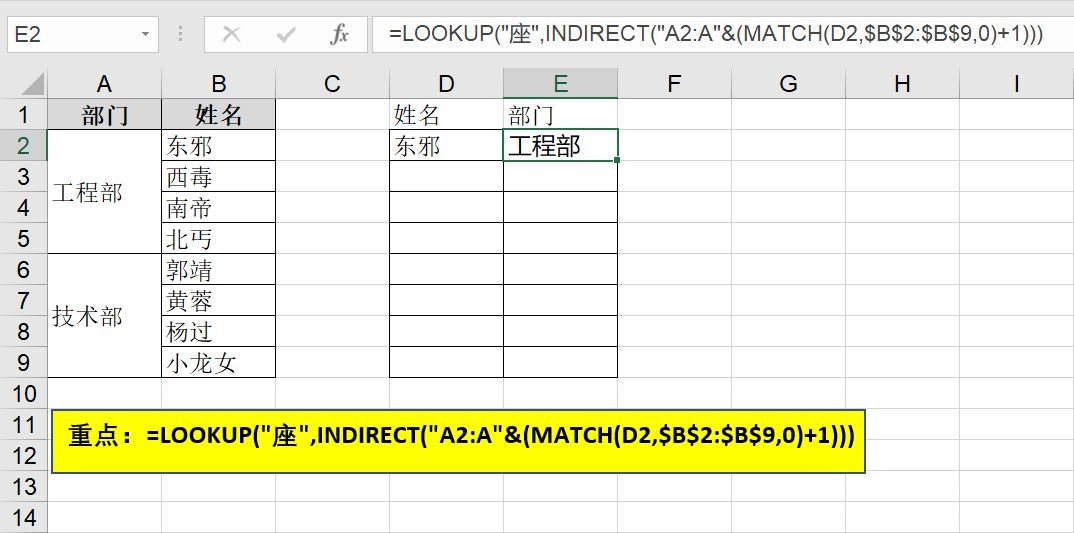
Task: Select column F header
Action: pos(674,84)
